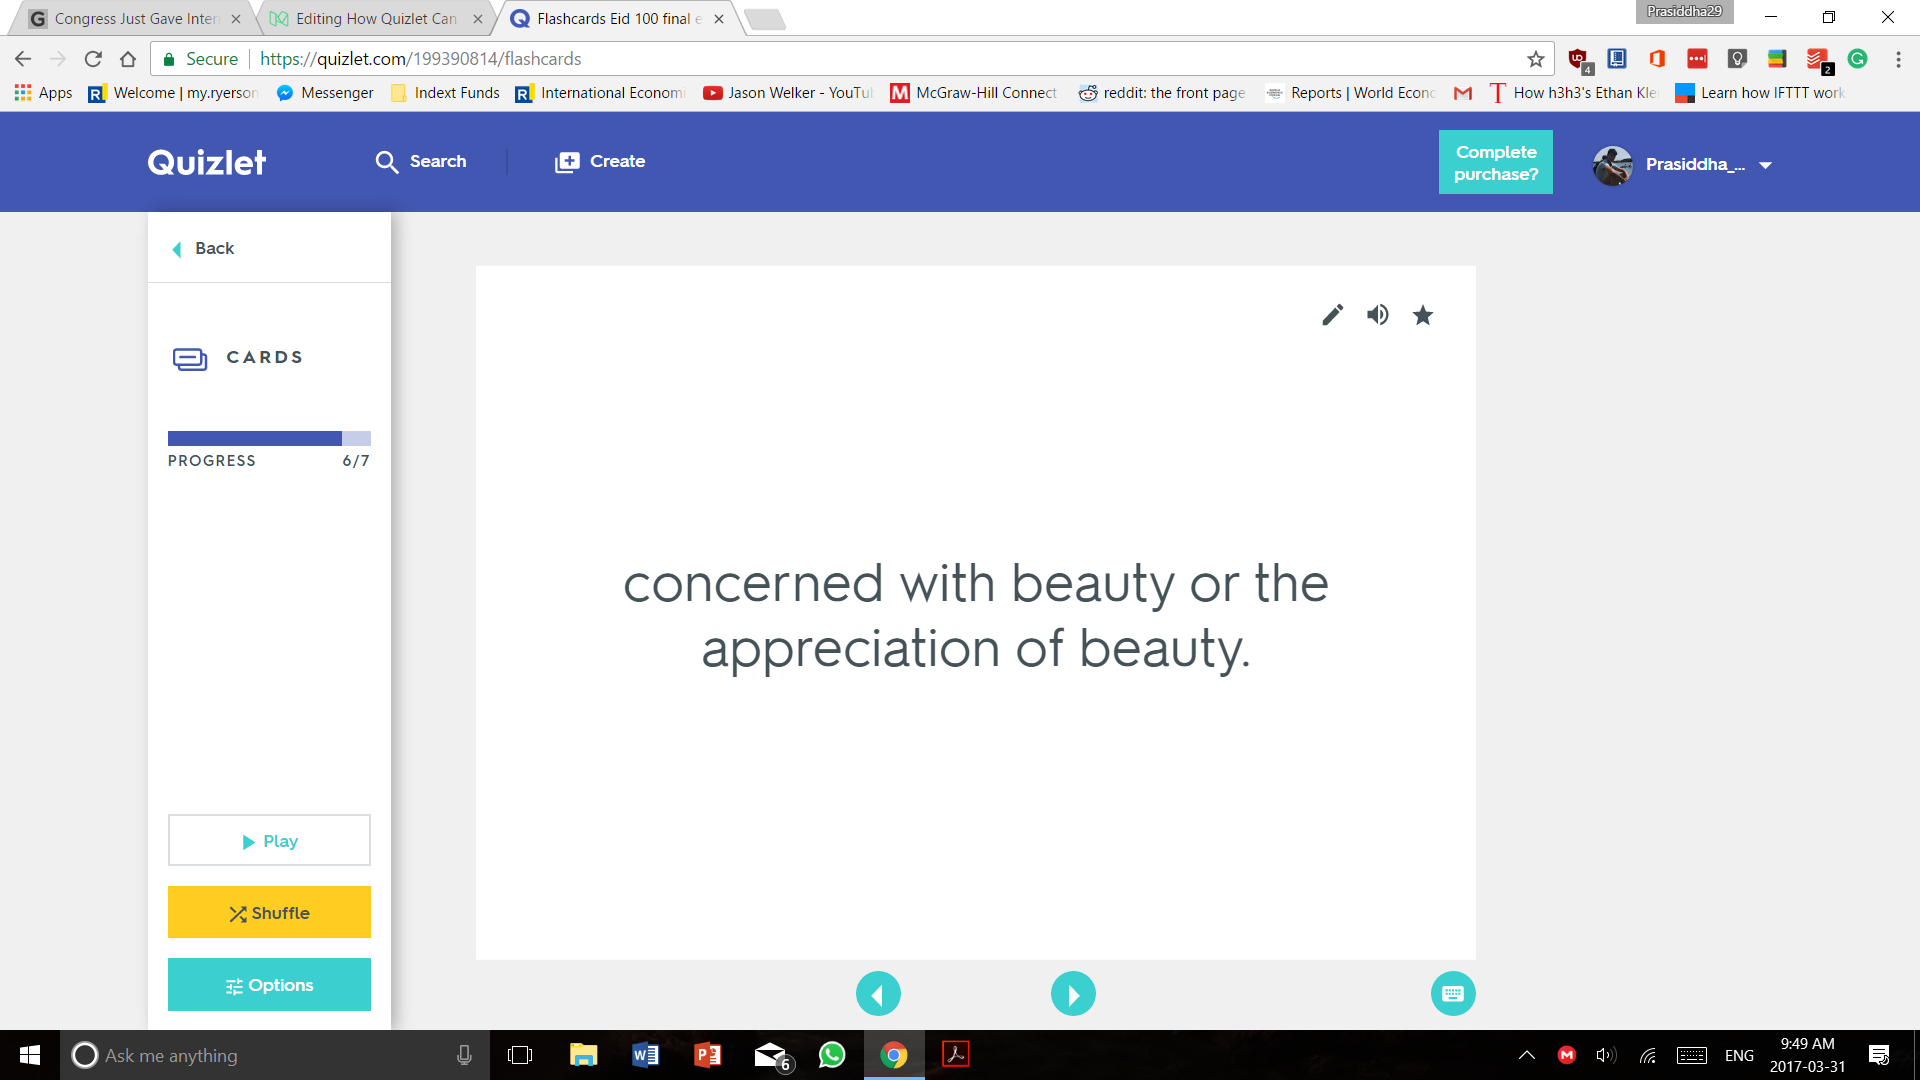Screen dimensions: 1920x1080
Task: Click the next arrow to advance card
Action: [1072, 993]
